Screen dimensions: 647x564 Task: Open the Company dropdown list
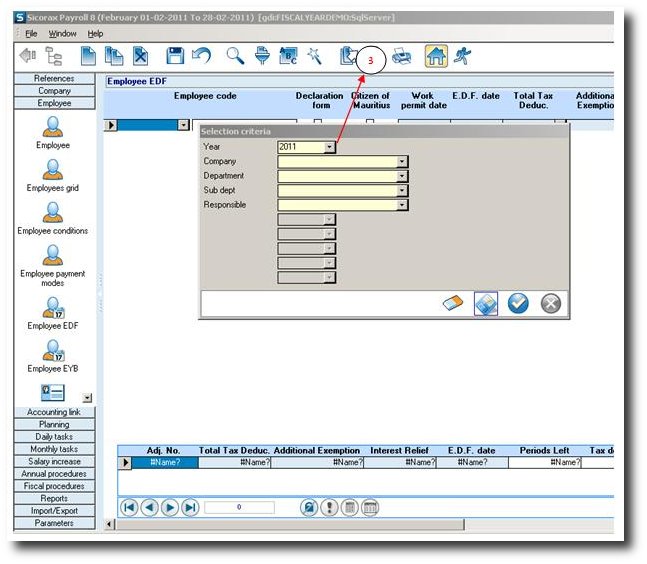(402, 161)
